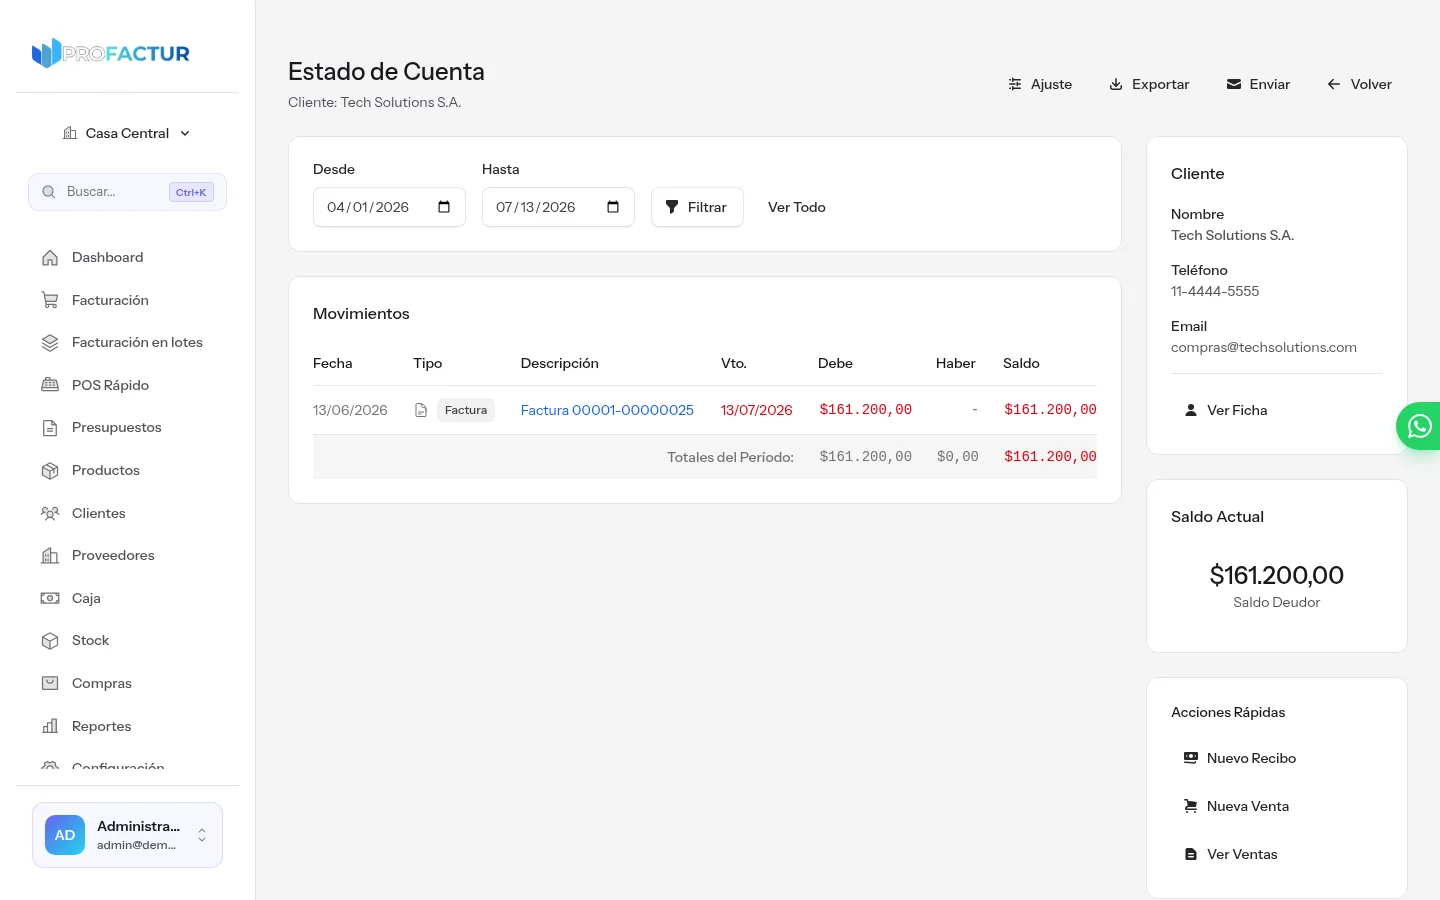Click the Saldo column header

pyautogui.click(x=1021, y=363)
